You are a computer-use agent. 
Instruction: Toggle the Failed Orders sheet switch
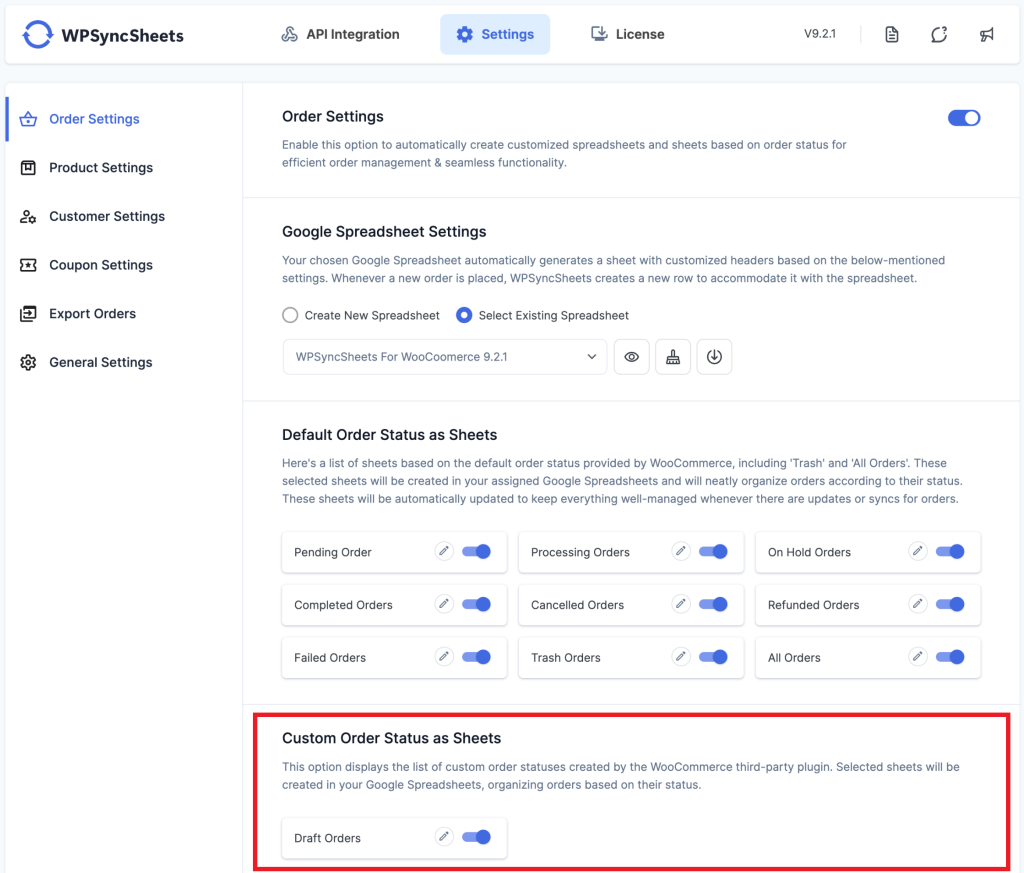pos(477,657)
